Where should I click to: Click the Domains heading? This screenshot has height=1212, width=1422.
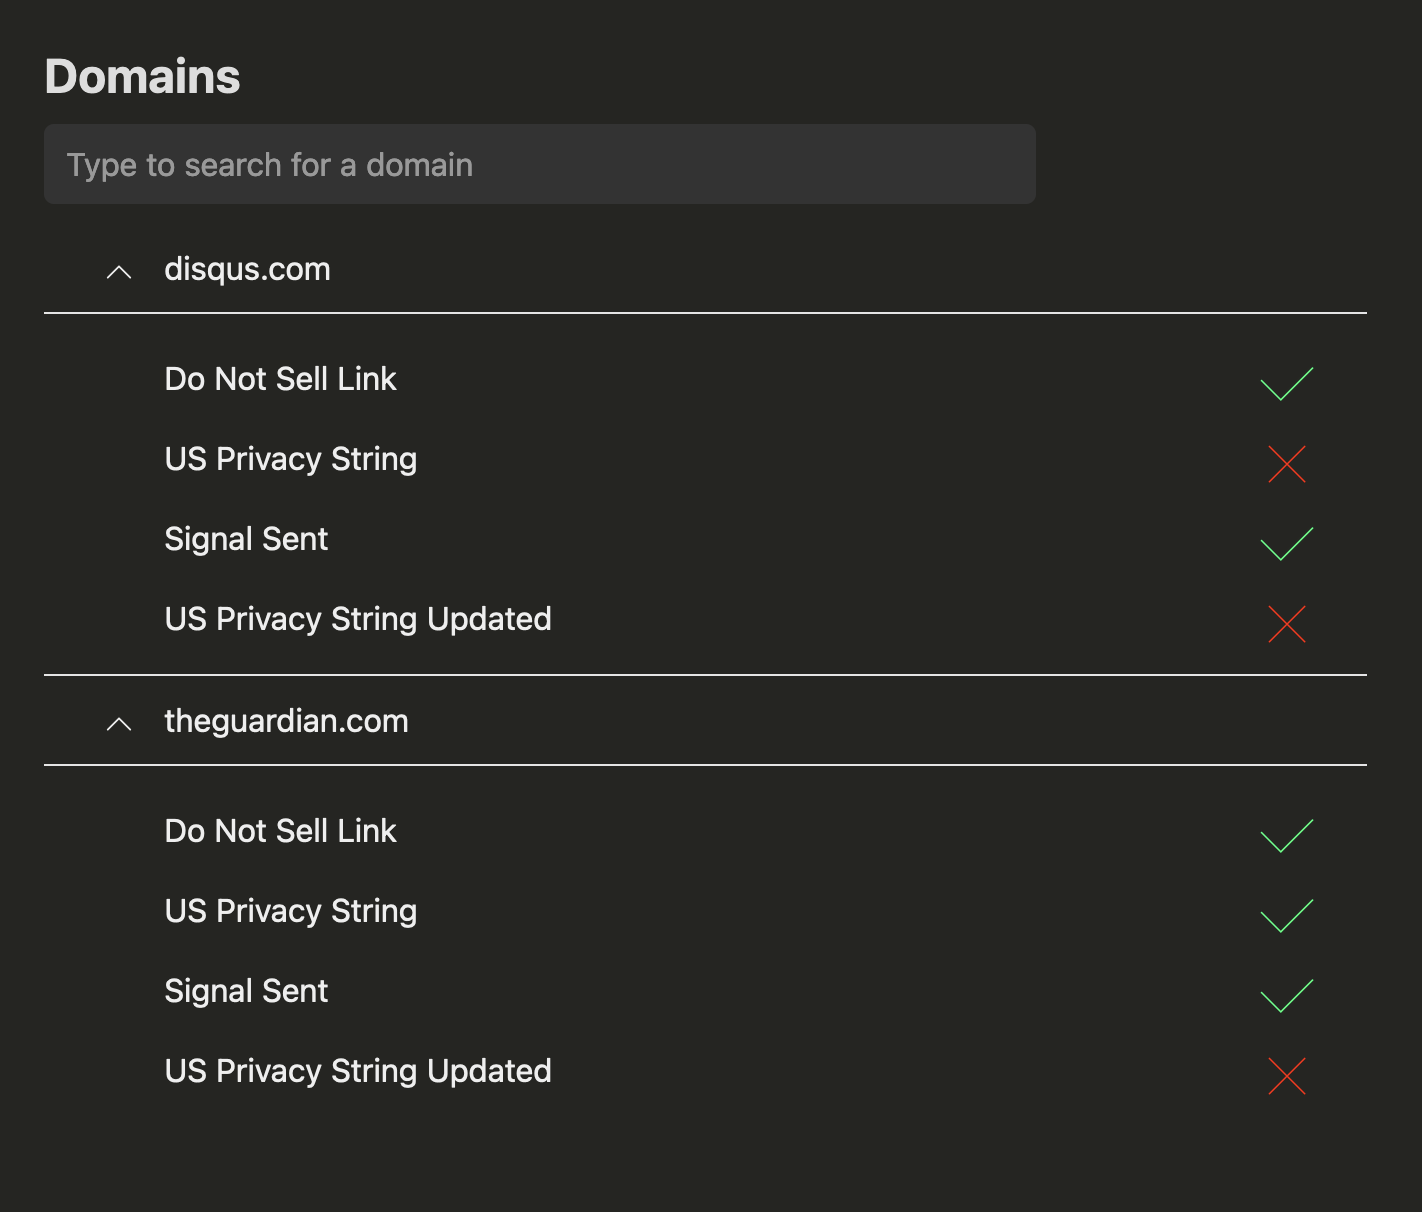(141, 75)
